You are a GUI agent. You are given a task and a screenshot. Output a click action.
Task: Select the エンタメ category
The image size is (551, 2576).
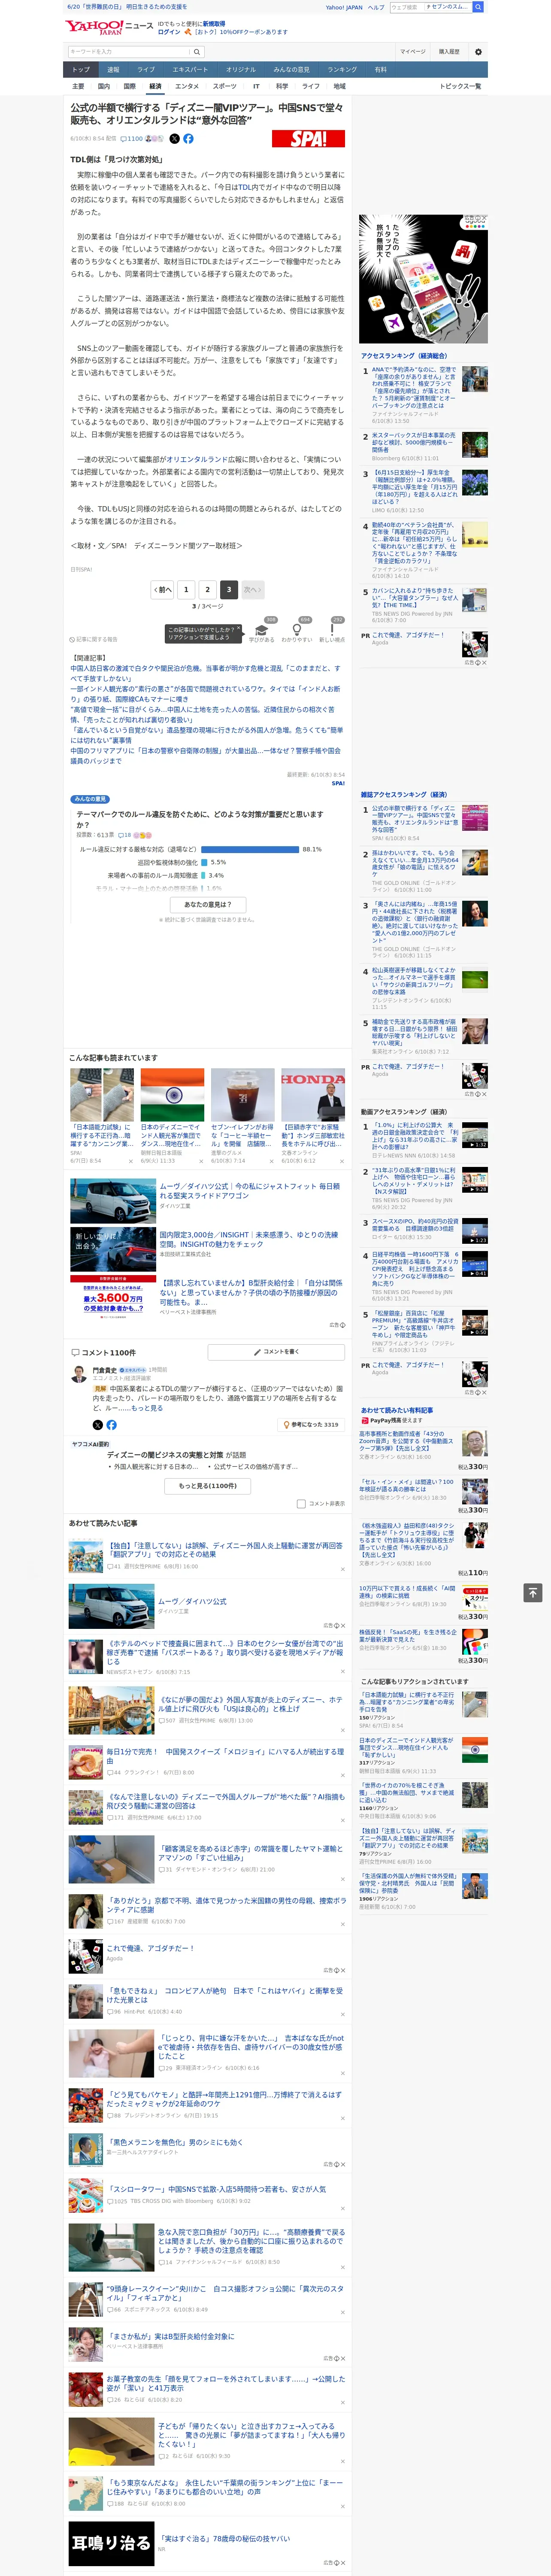(x=187, y=86)
